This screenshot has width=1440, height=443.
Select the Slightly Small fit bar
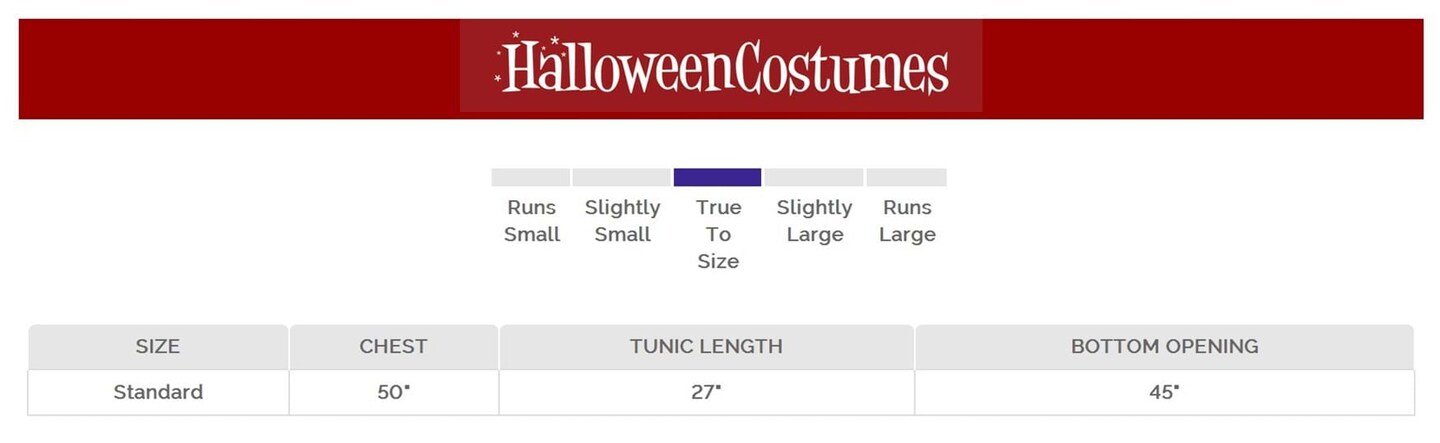[621, 178]
